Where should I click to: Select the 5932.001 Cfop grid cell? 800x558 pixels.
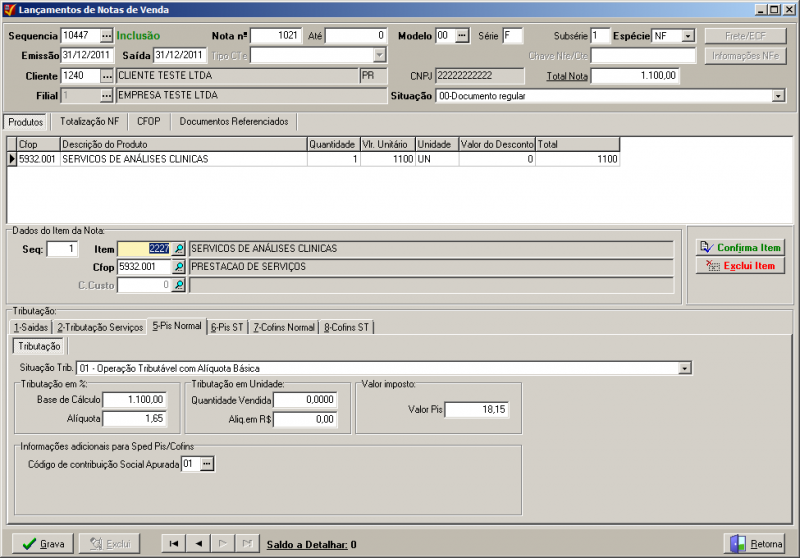click(x=38, y=159)
